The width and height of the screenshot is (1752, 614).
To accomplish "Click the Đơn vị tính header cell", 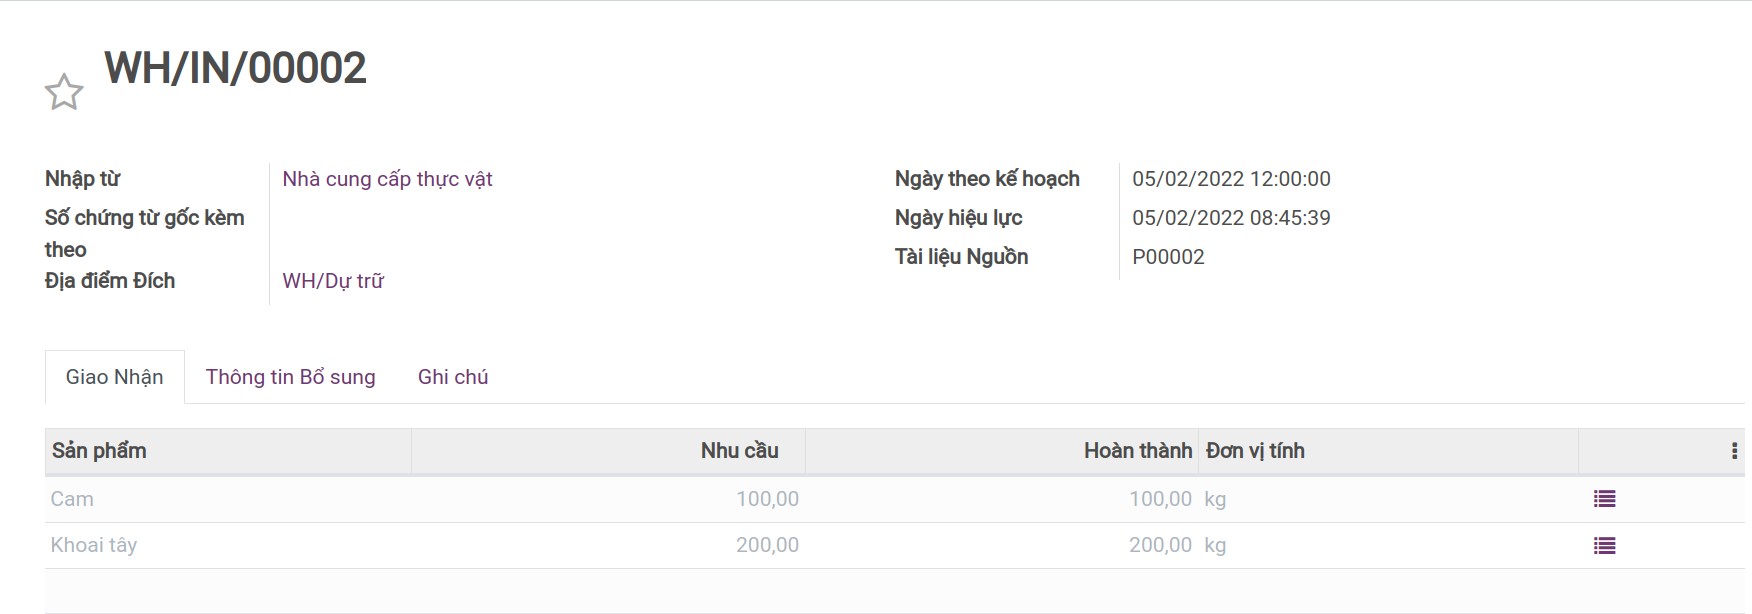I will [x=1255, y=451].
